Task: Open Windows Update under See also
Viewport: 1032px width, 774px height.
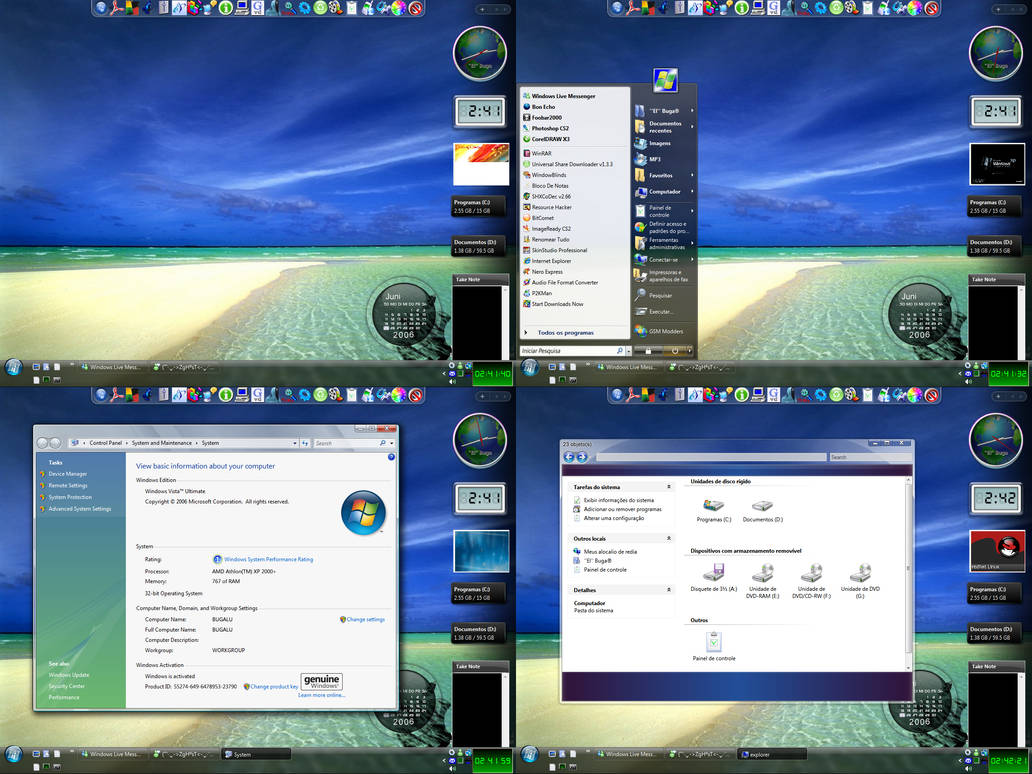Action: [68, 675]
